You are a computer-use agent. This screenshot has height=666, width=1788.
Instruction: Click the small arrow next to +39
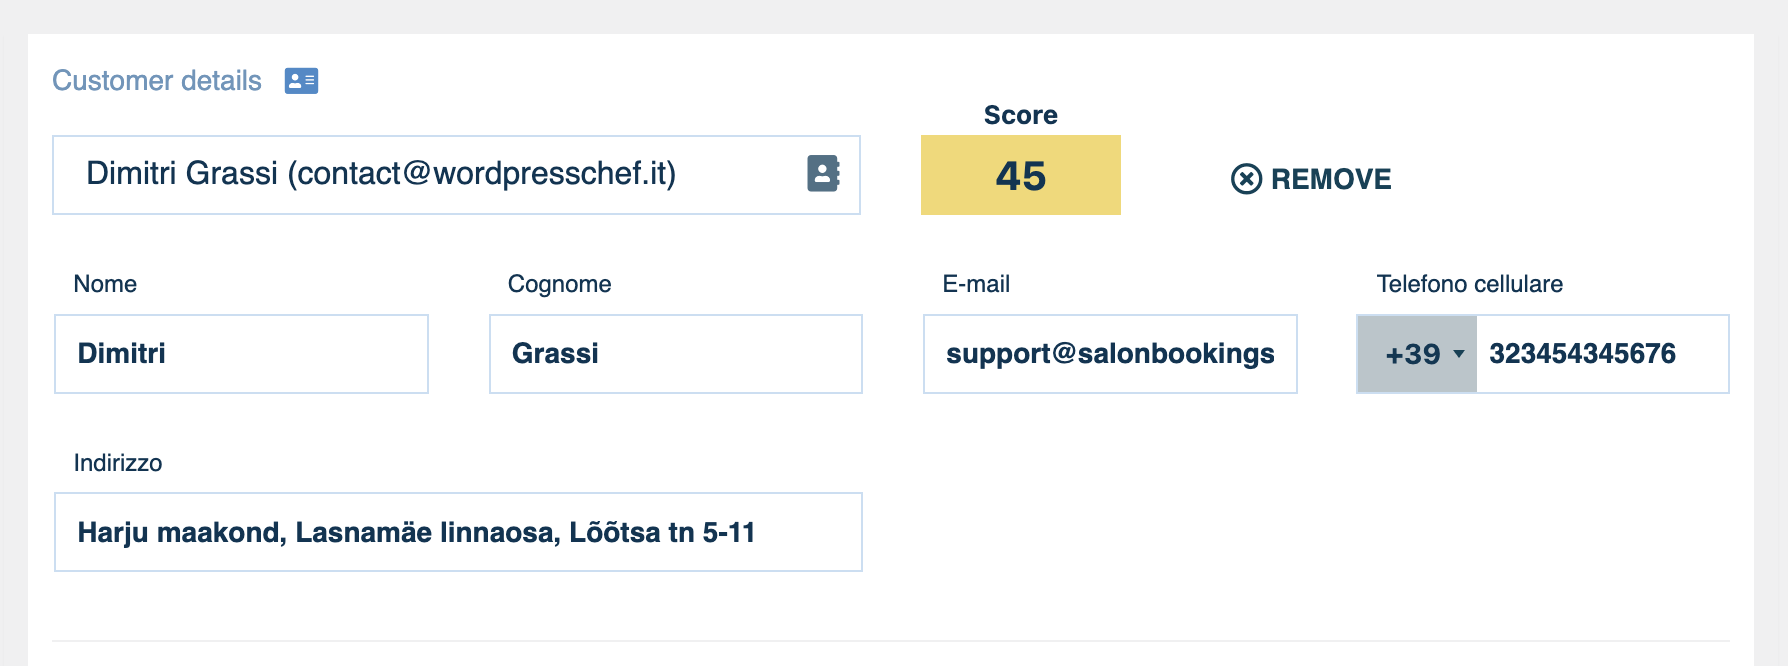click(x=1459, y=354)
